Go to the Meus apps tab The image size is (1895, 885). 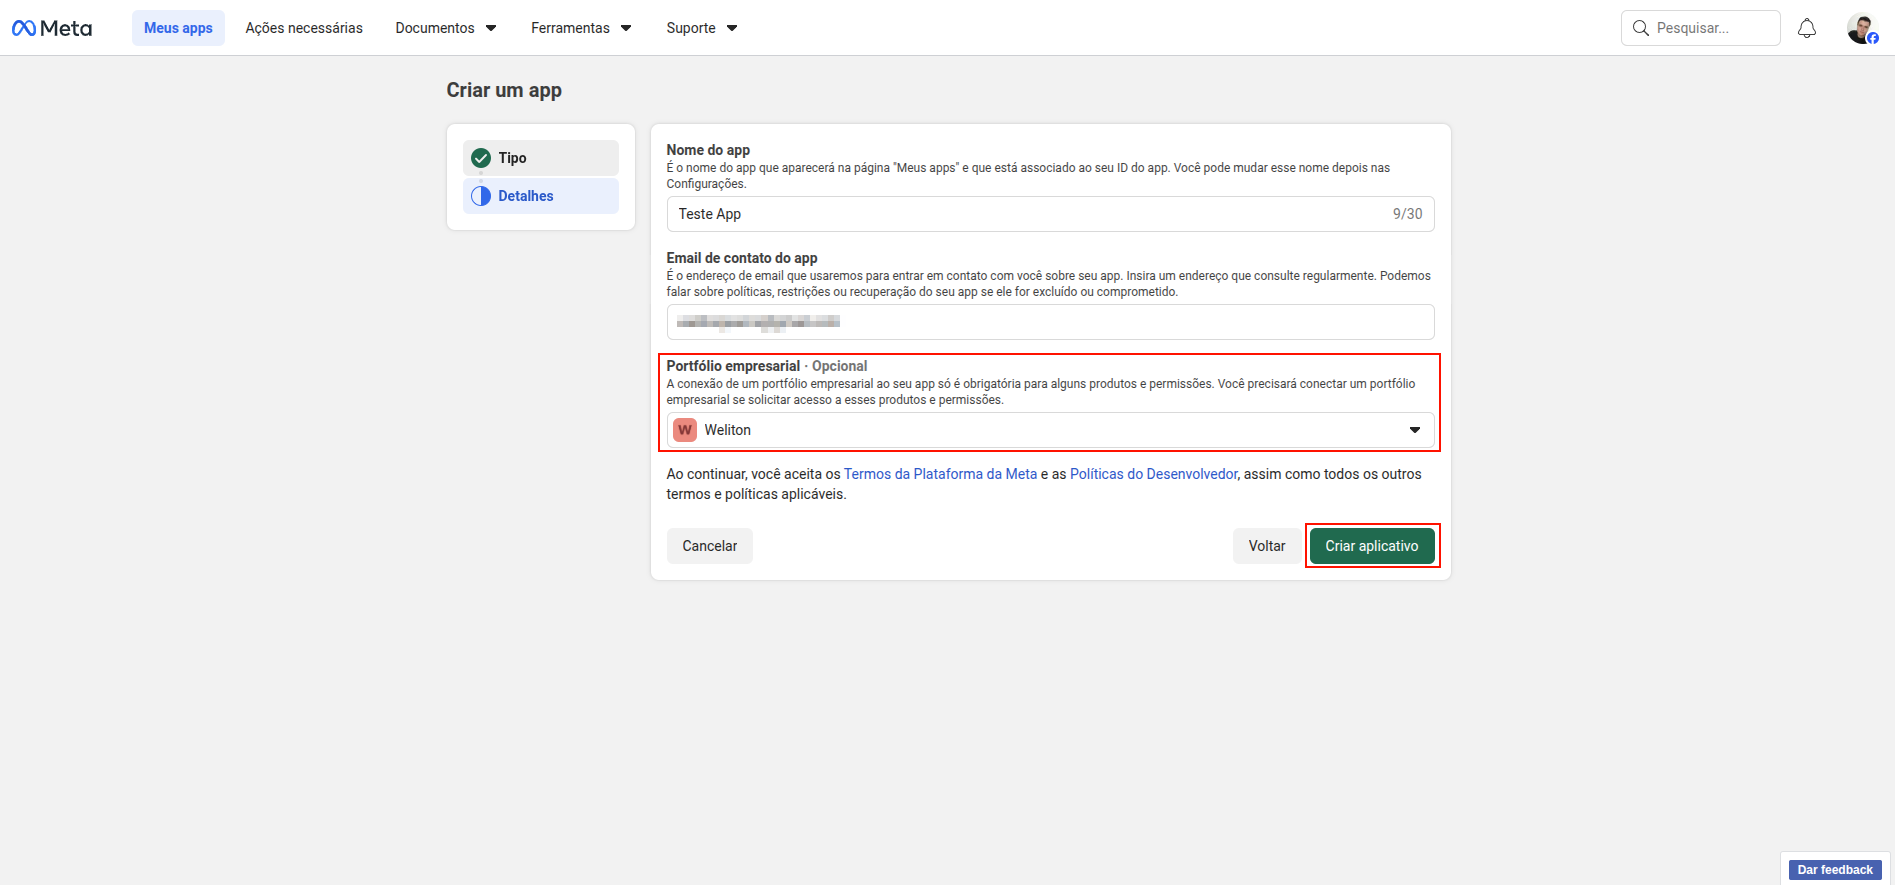pyautogui.click(x=178, y=28)
